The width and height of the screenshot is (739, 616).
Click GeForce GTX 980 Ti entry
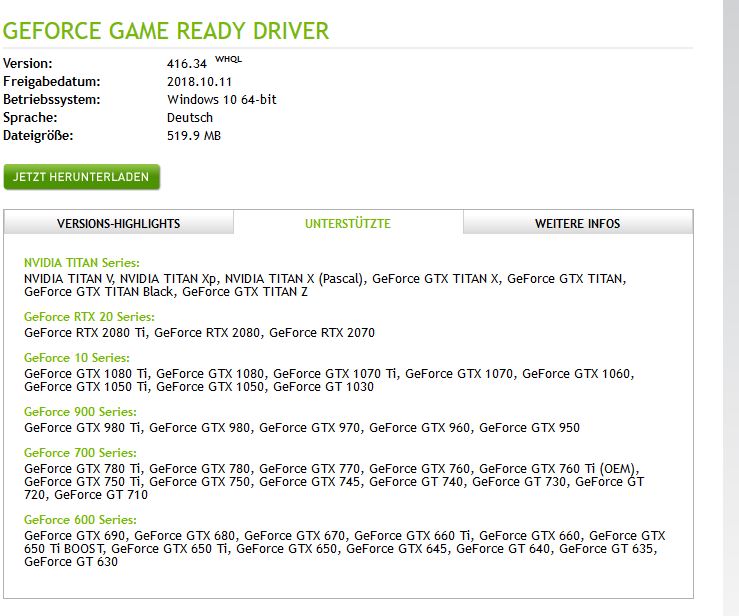[82, 427]
